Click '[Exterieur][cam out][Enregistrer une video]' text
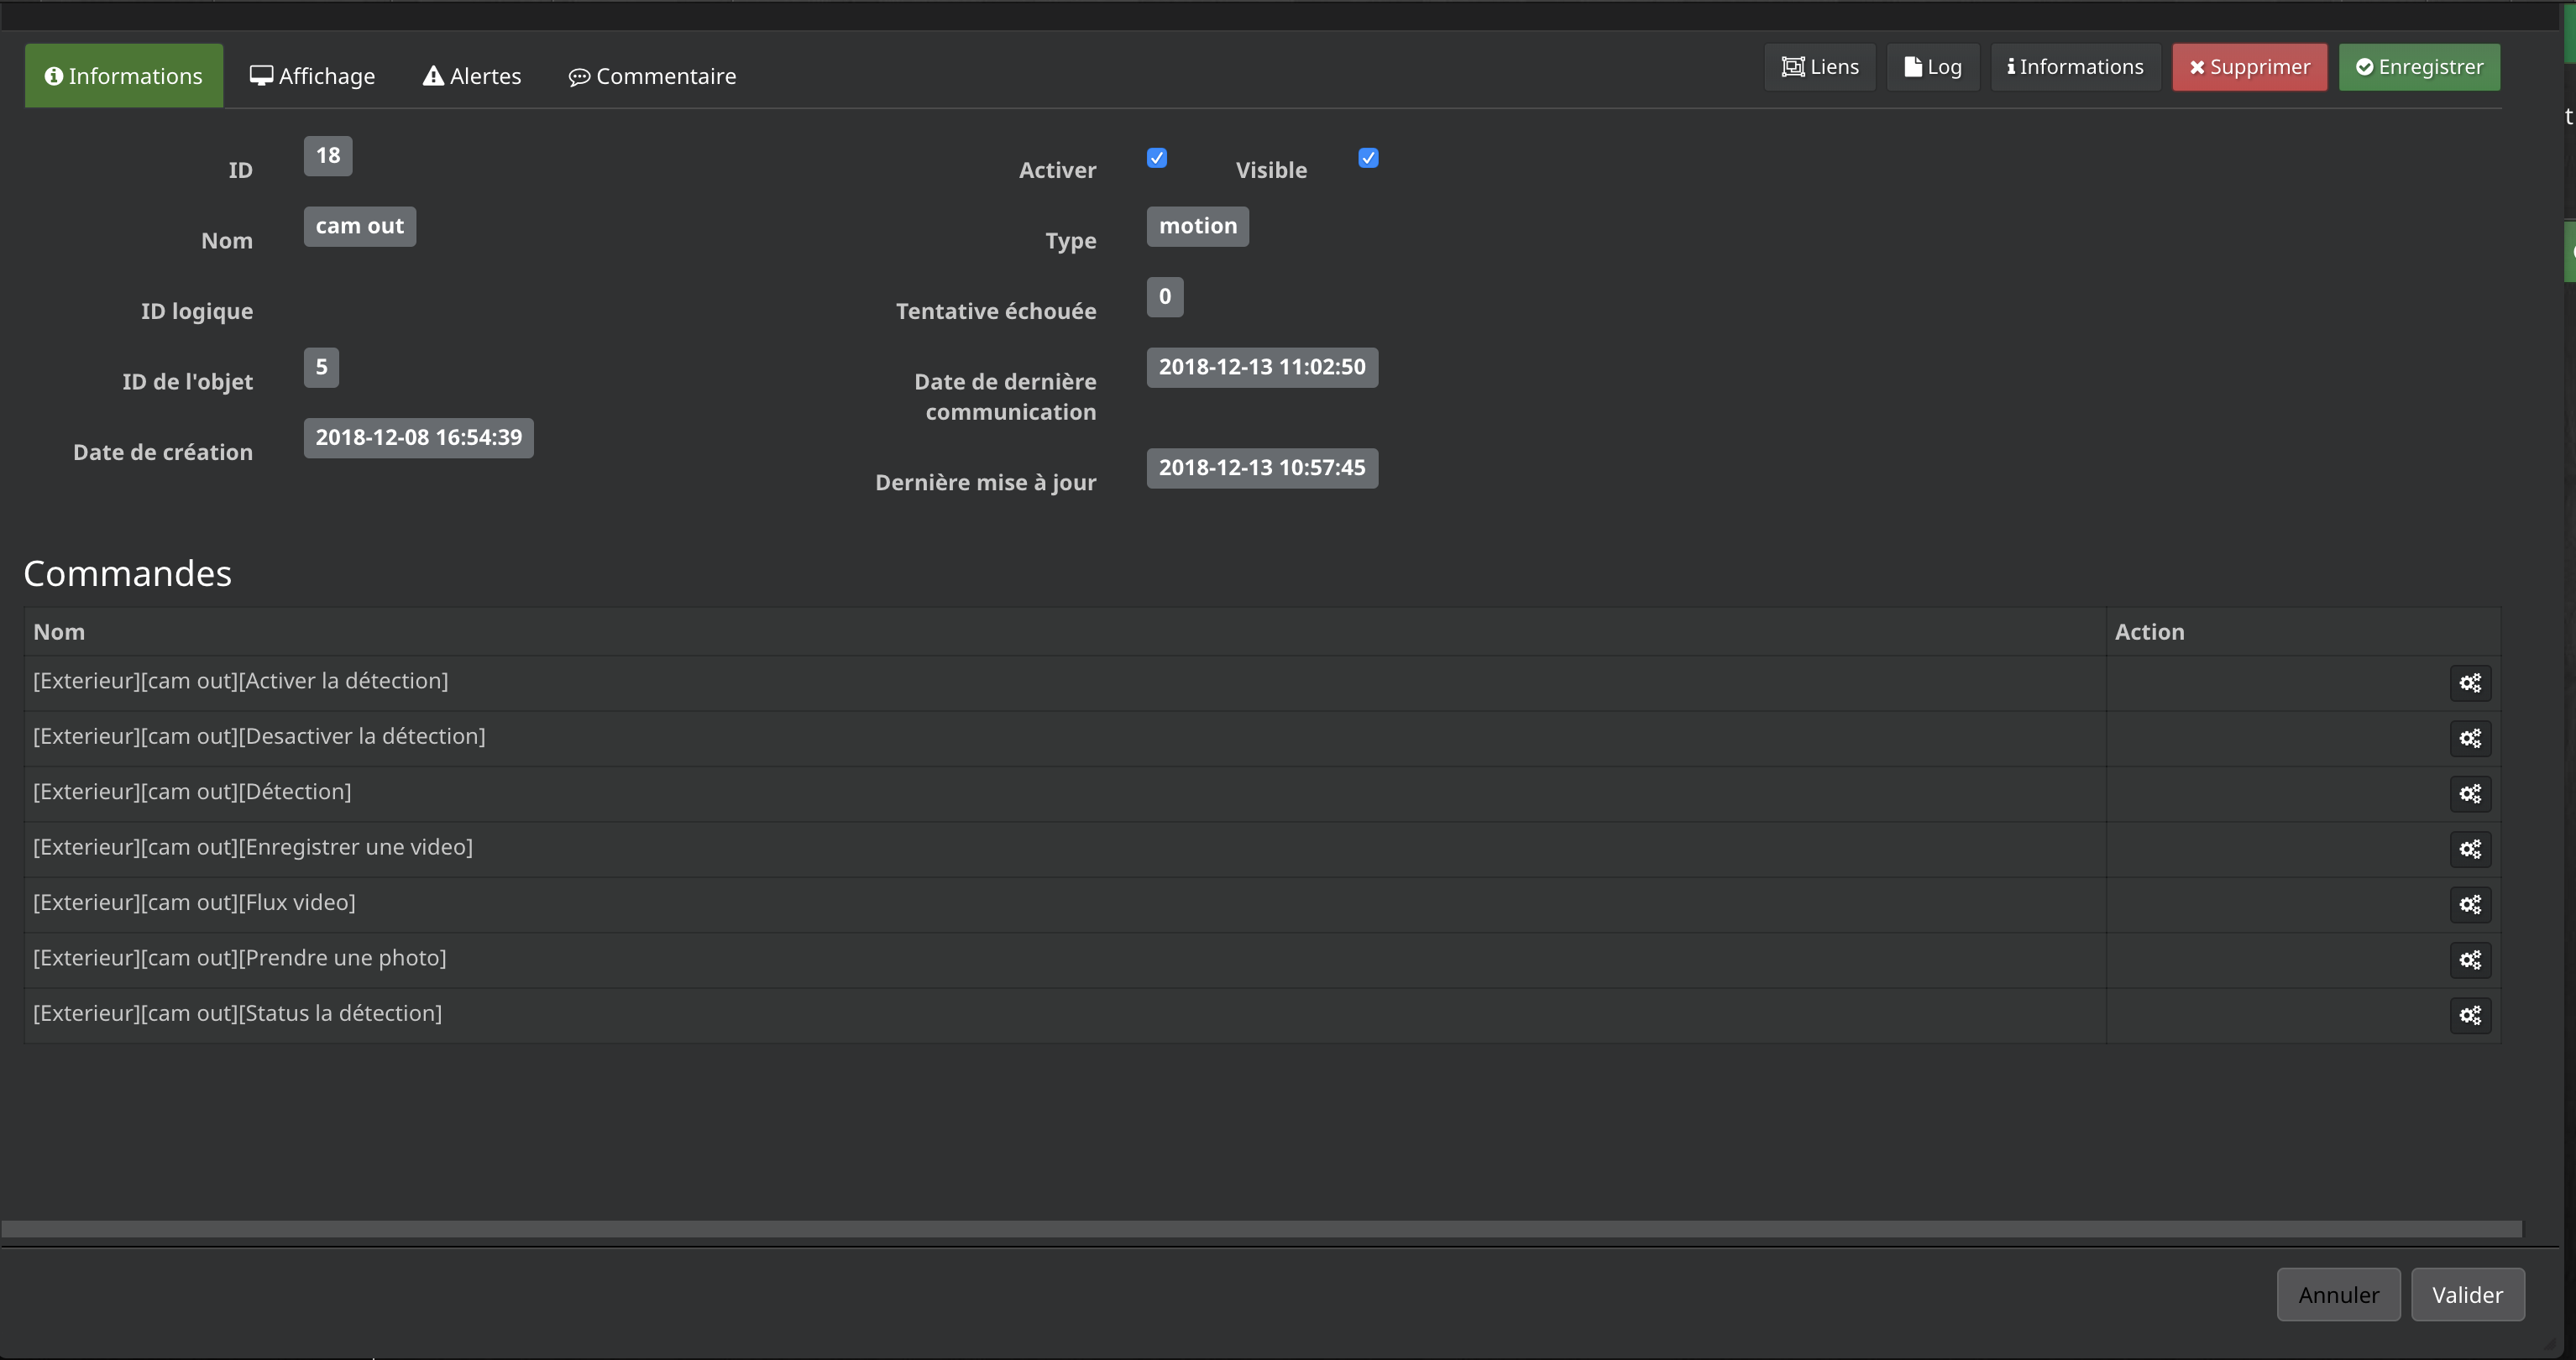2576x1360 pixels. (x=253, y=847)
